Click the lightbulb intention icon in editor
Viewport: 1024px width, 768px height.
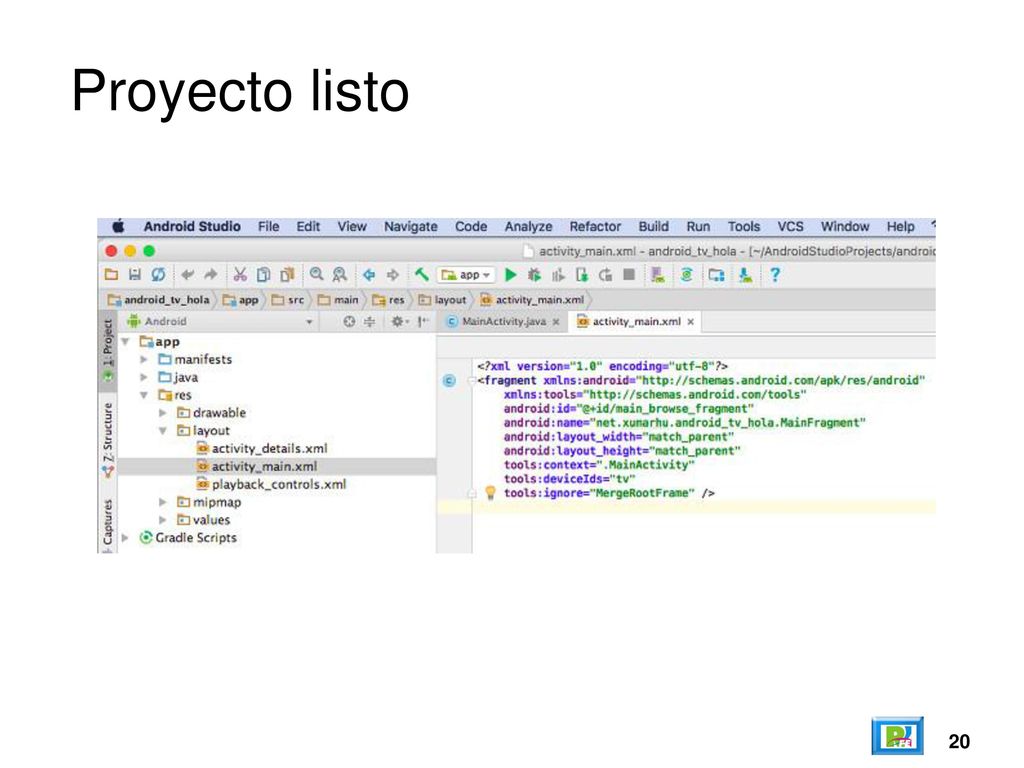pyautogui.click(x=490, y=493)
